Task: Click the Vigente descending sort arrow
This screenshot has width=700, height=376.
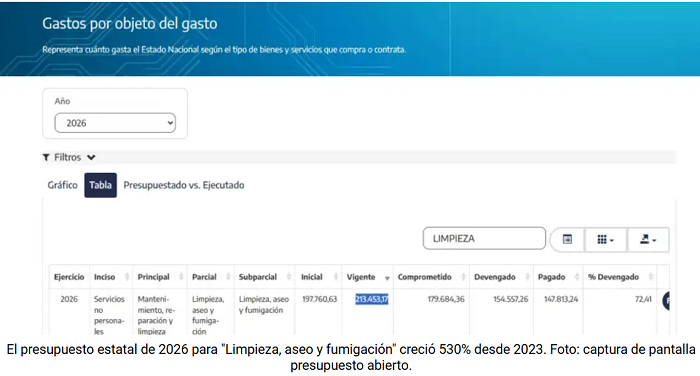Action: tap(387, 278)
